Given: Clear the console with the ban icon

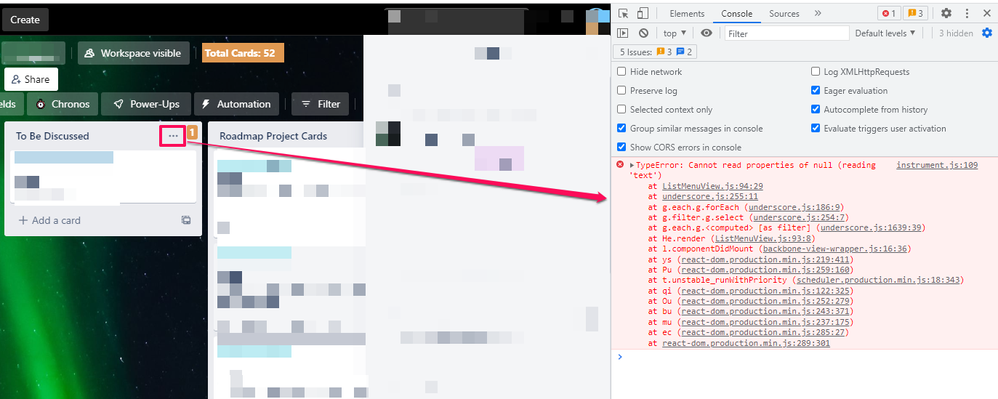Looking at the screenshot, I should [643, 33].
